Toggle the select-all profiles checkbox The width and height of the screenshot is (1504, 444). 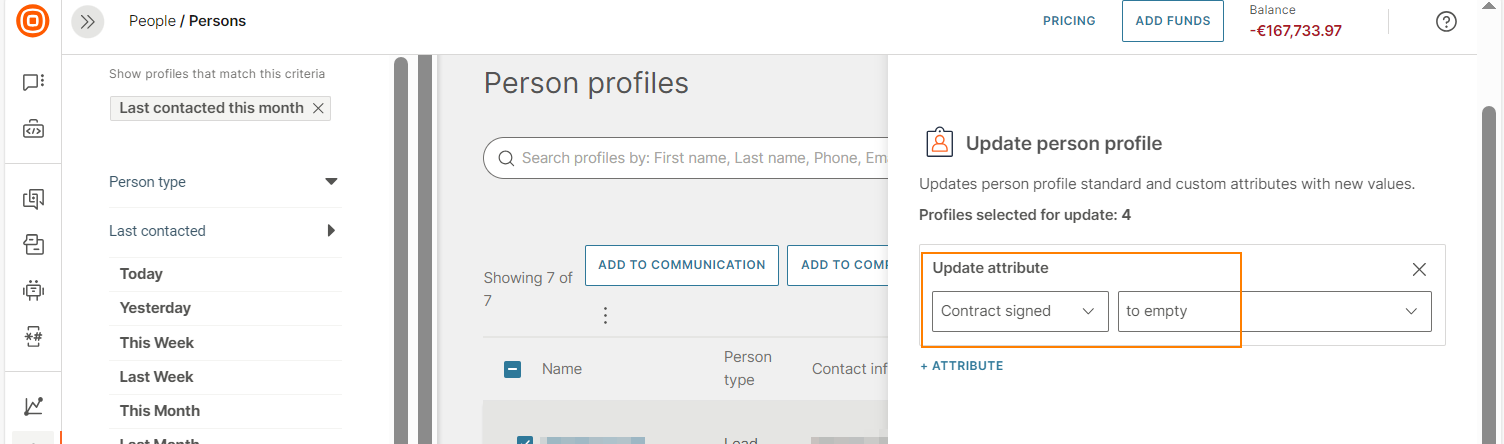pyautogui.click(x=512, y=369)
